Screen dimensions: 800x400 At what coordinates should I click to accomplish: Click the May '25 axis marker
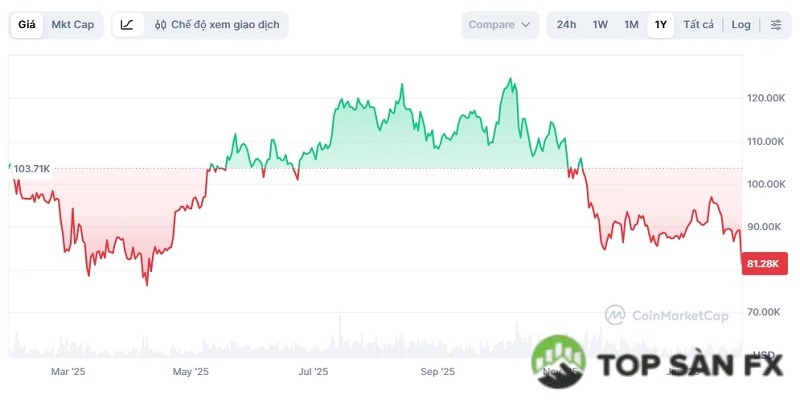click(190, 372)
